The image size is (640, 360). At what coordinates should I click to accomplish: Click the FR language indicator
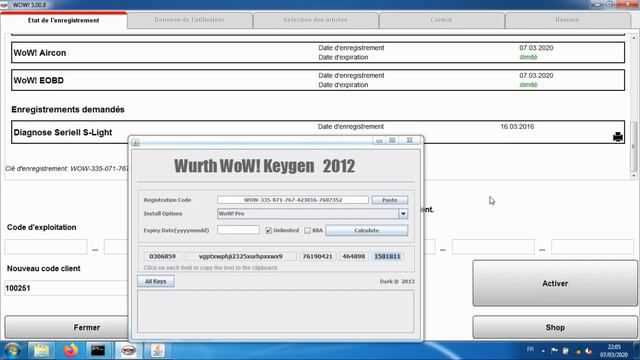(530, 349)
